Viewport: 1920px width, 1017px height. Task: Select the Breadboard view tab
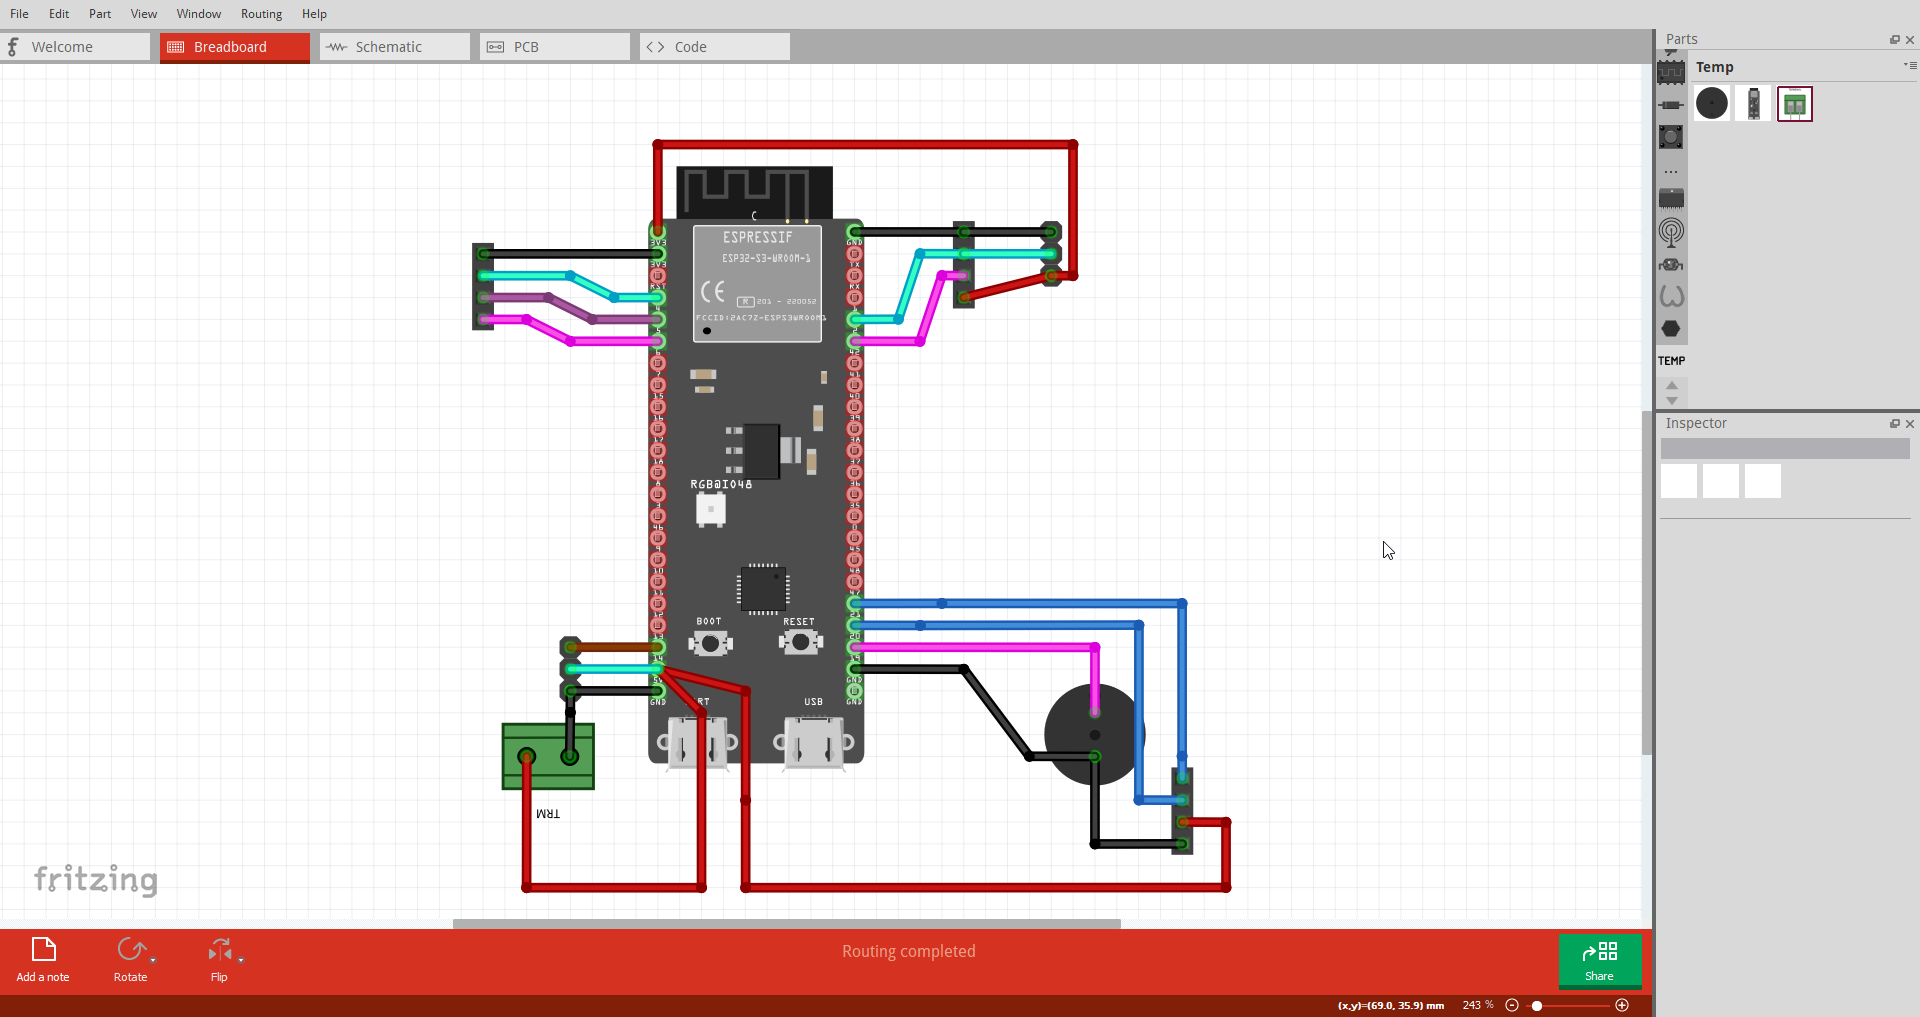(235, 47)
